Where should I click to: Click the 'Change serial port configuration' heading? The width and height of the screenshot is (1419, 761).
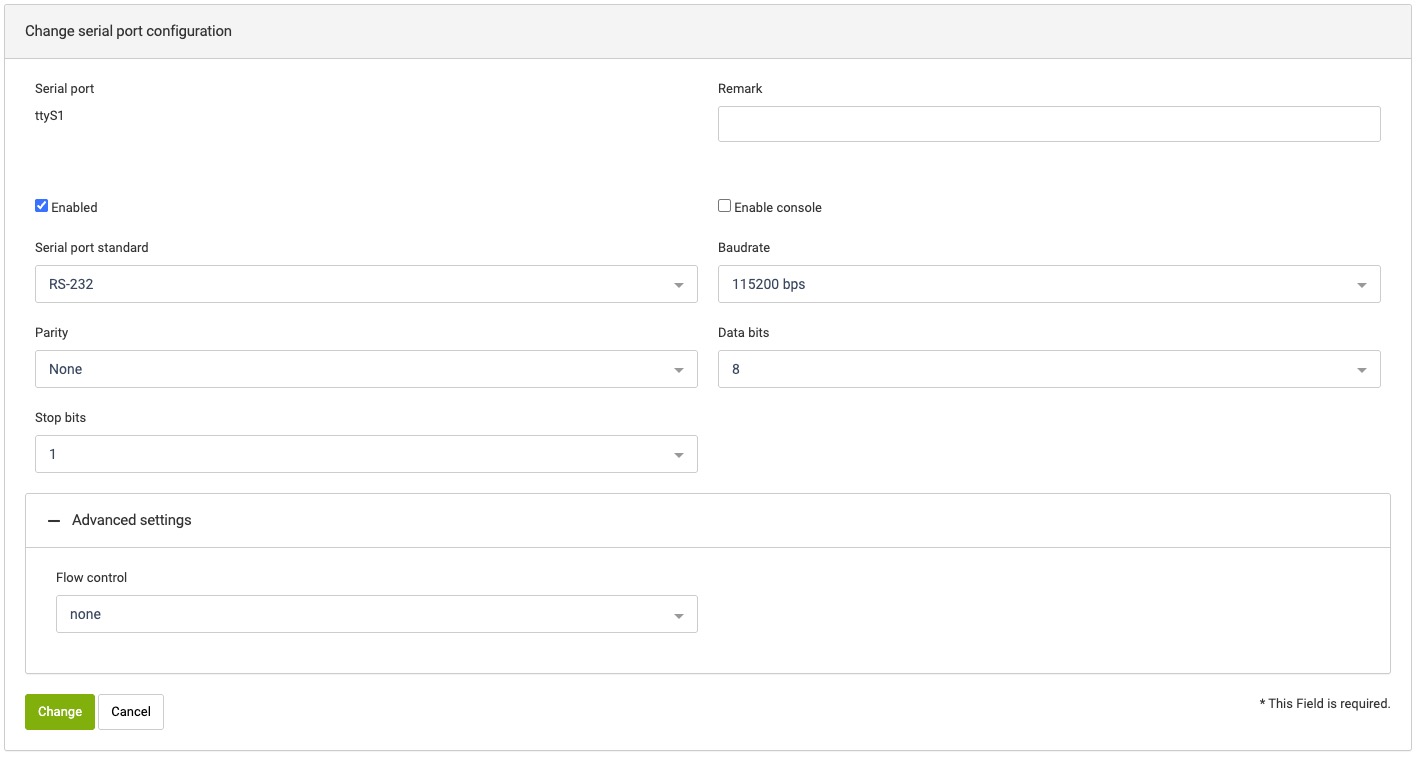(128, 31)
